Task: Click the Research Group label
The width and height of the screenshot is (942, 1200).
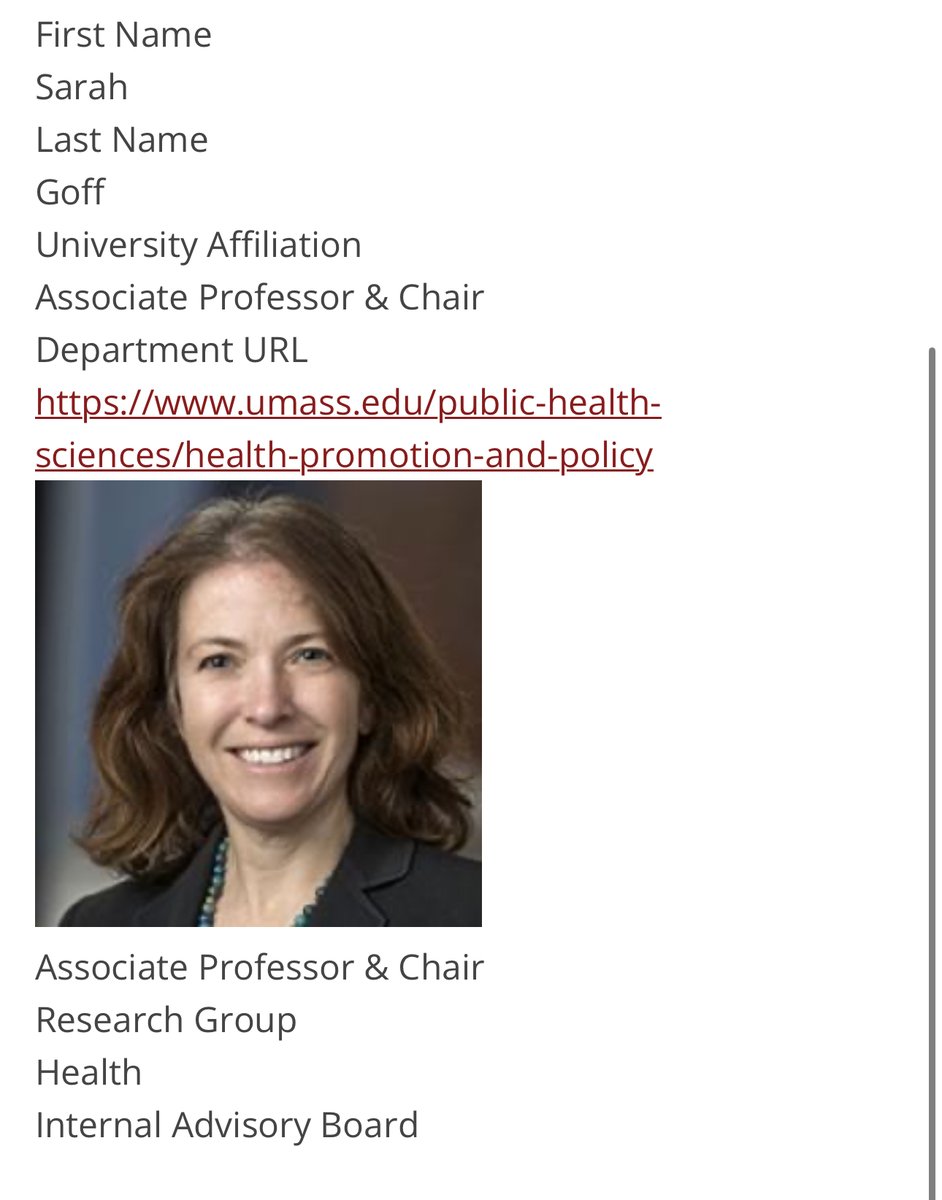Action: 166,1020
